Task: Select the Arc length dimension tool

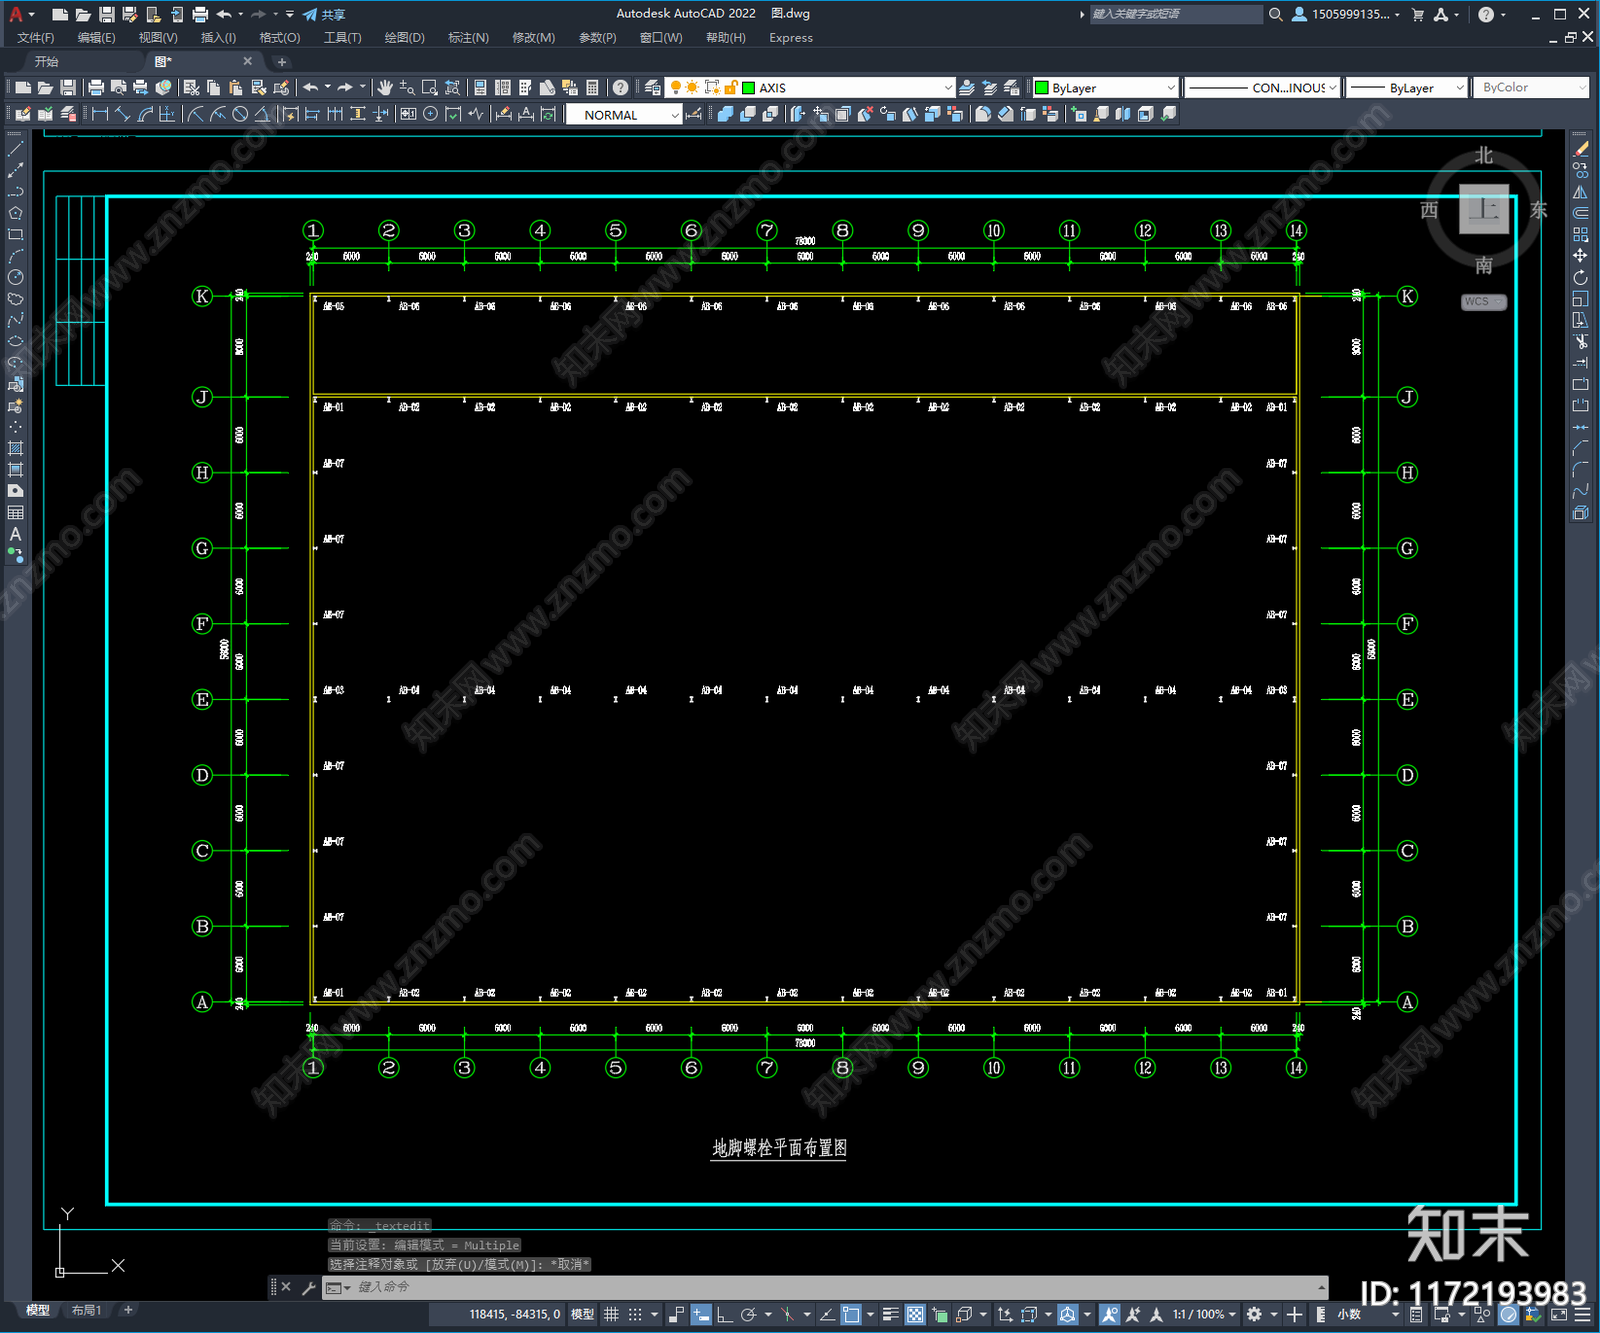Action: (x=145, y=114)
